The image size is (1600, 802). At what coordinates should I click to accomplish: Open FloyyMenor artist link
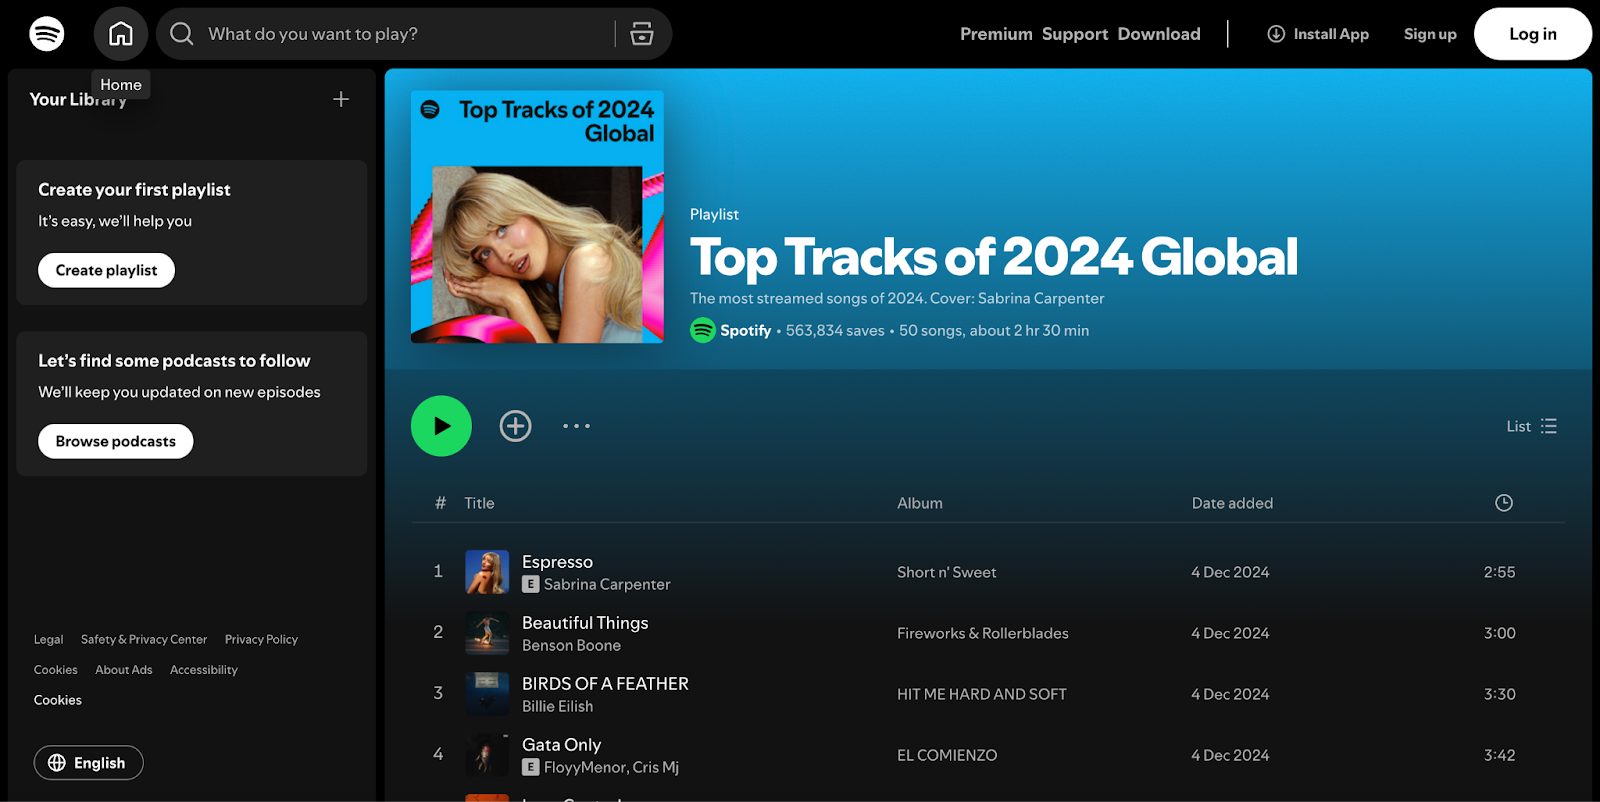tap(585, 768)
